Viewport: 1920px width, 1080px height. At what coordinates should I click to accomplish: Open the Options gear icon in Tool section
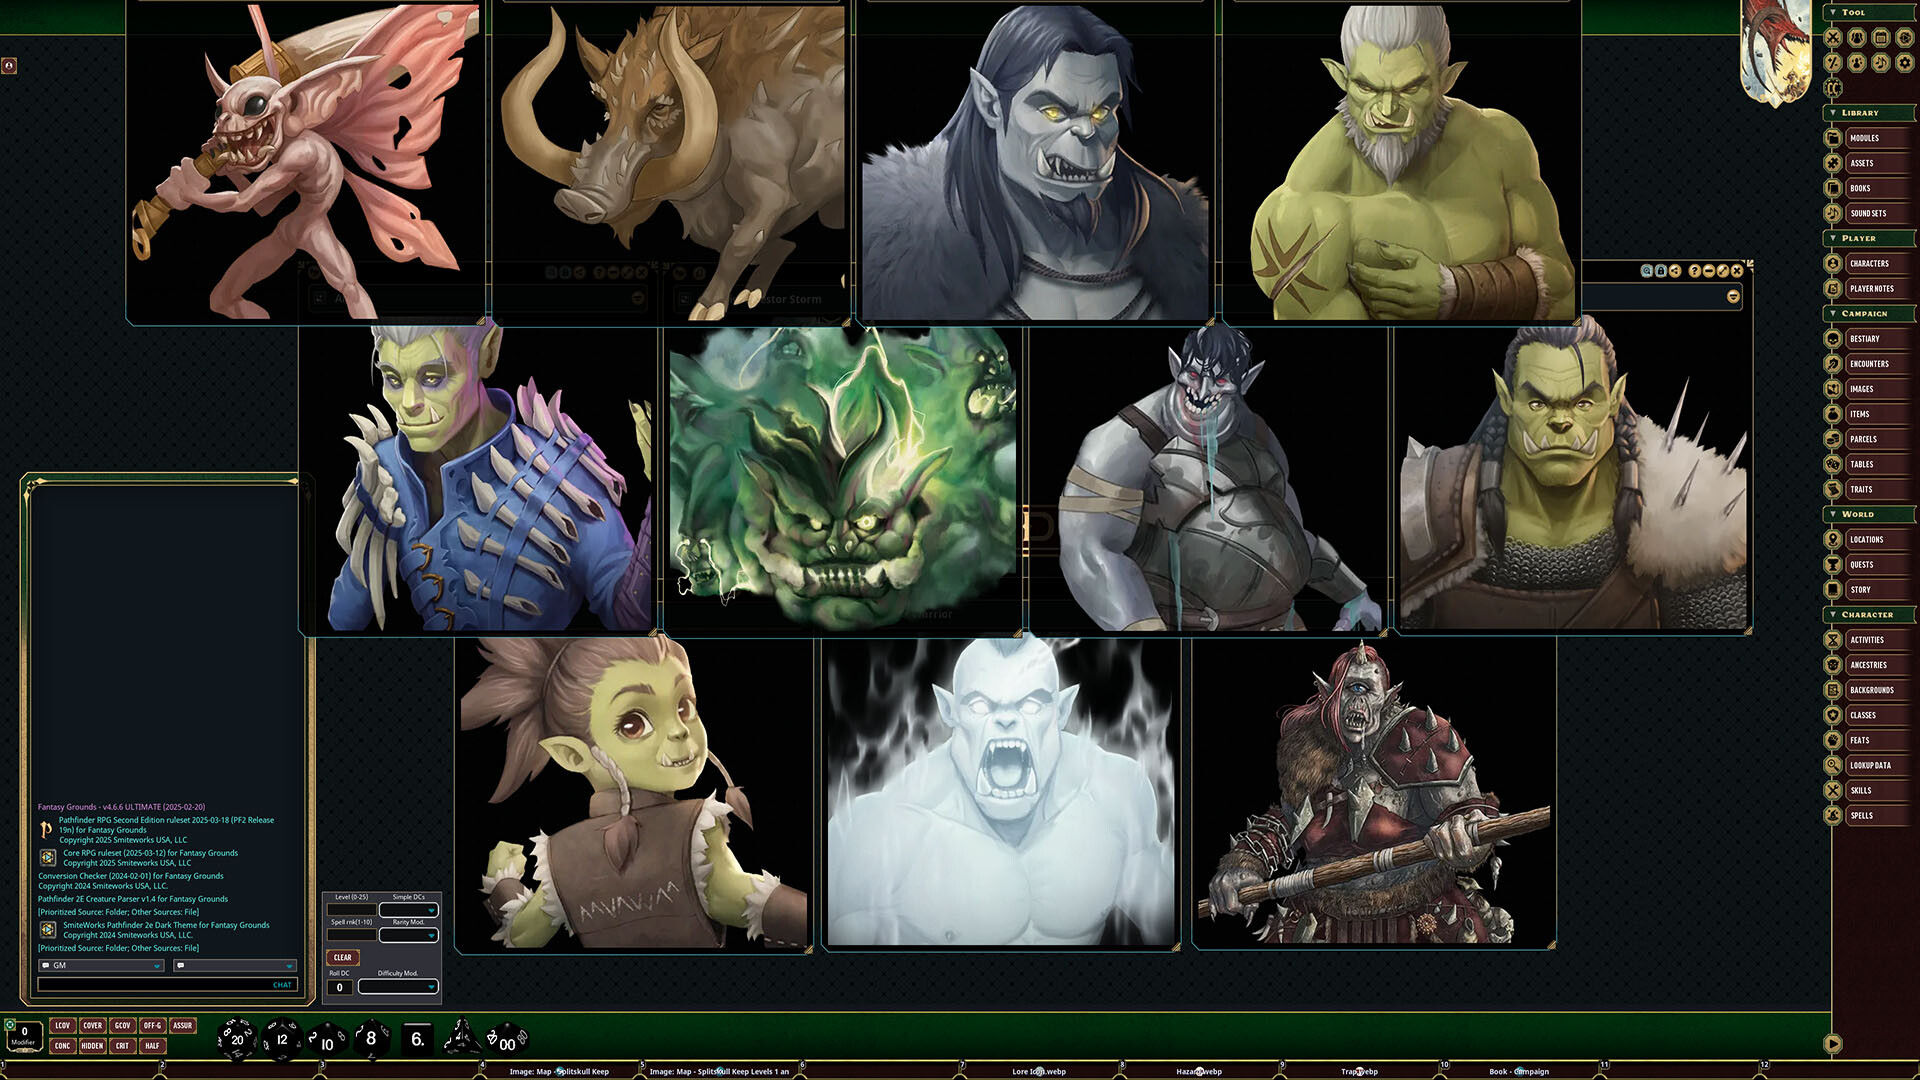point(1904,62)
